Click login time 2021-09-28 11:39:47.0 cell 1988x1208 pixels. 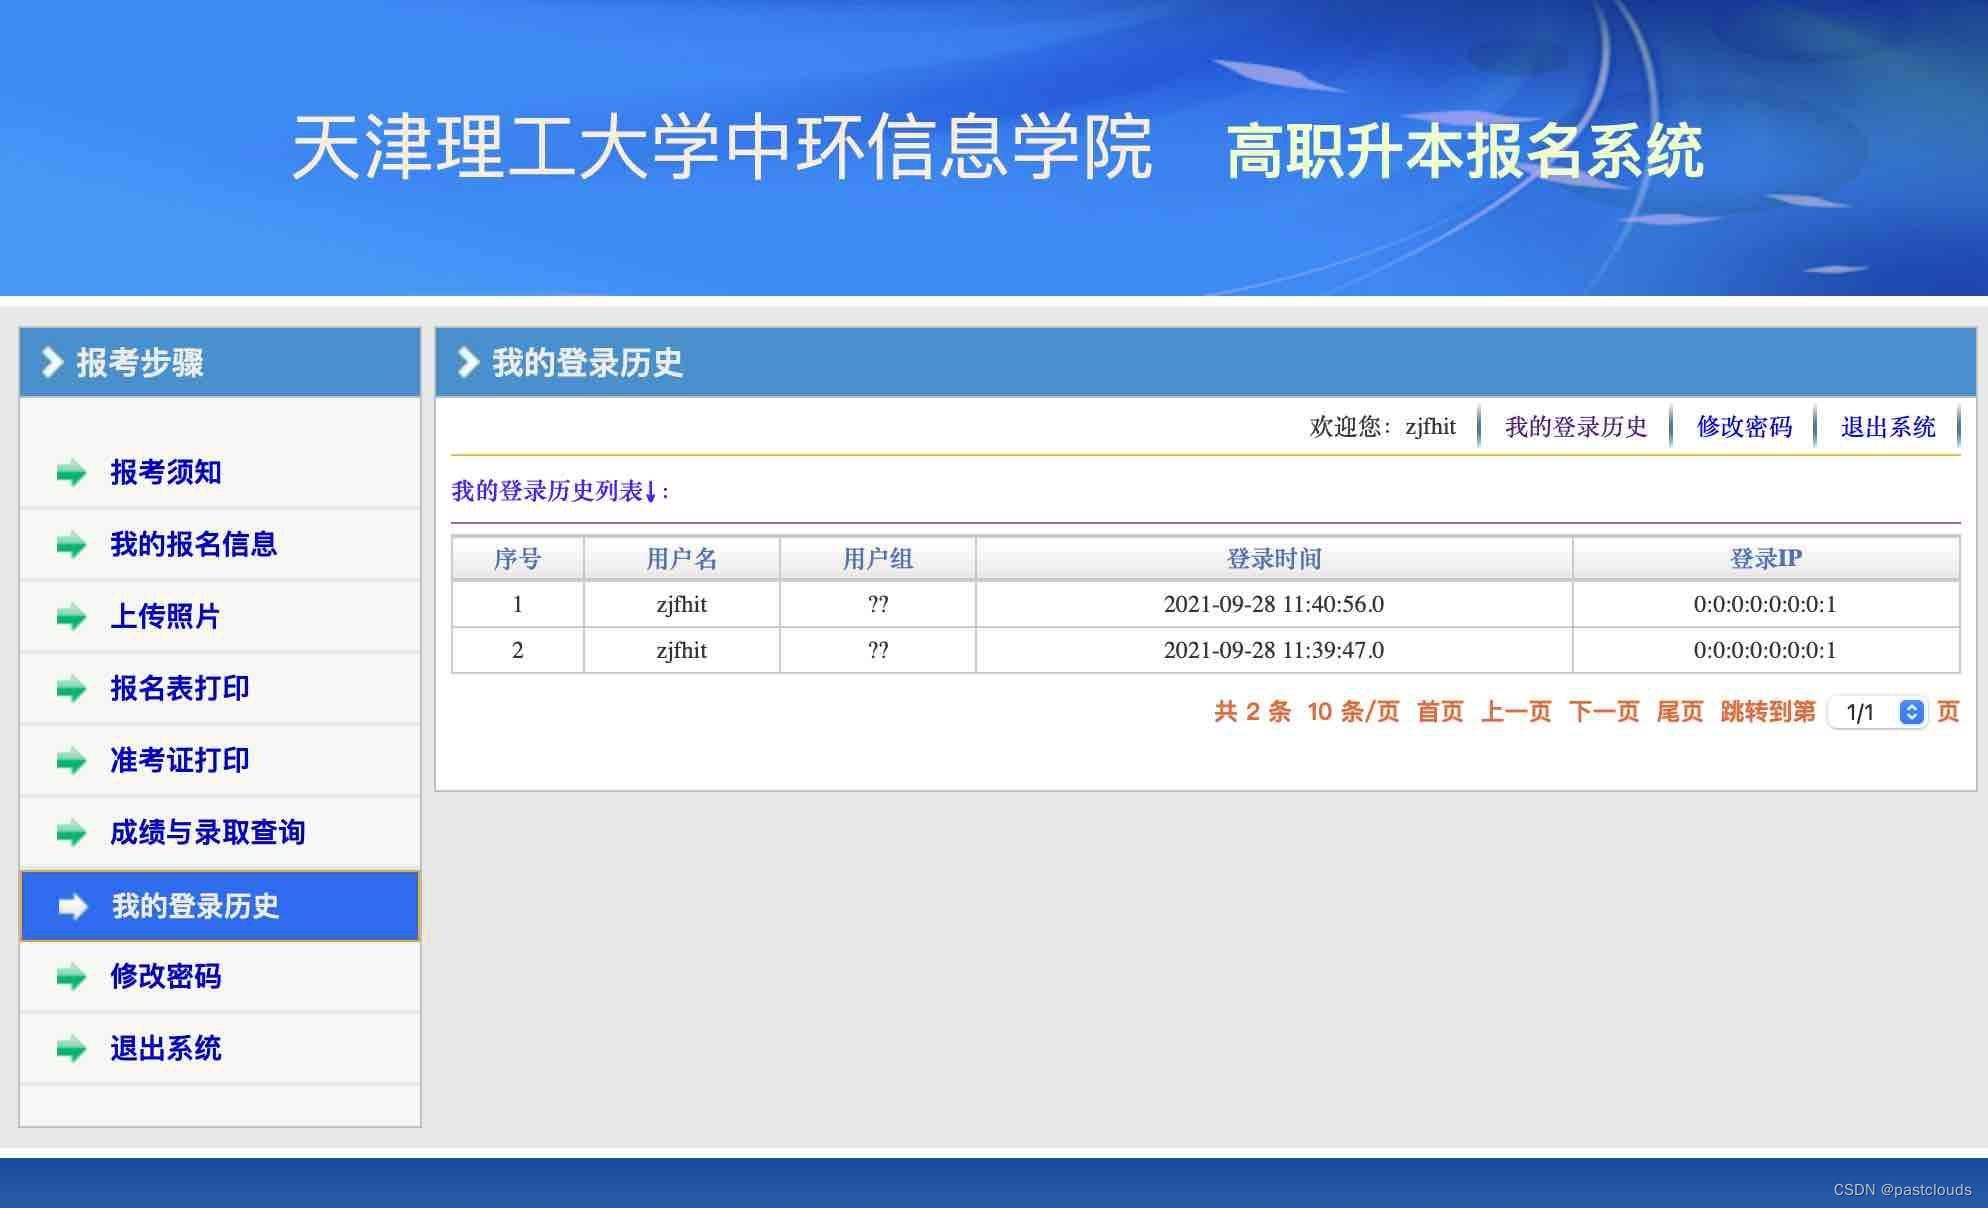pos(1274,650)
